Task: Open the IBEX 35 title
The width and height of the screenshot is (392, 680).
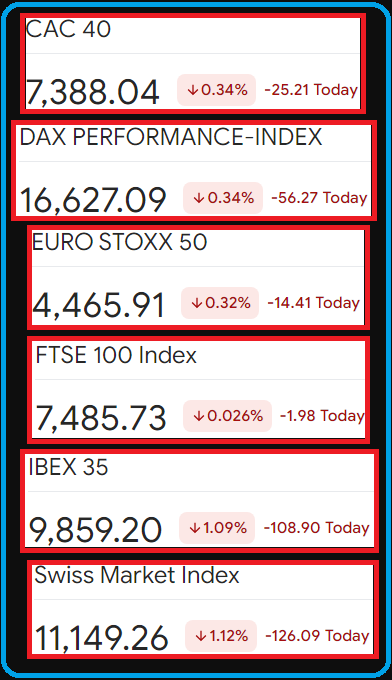Action: click(68, 468)
